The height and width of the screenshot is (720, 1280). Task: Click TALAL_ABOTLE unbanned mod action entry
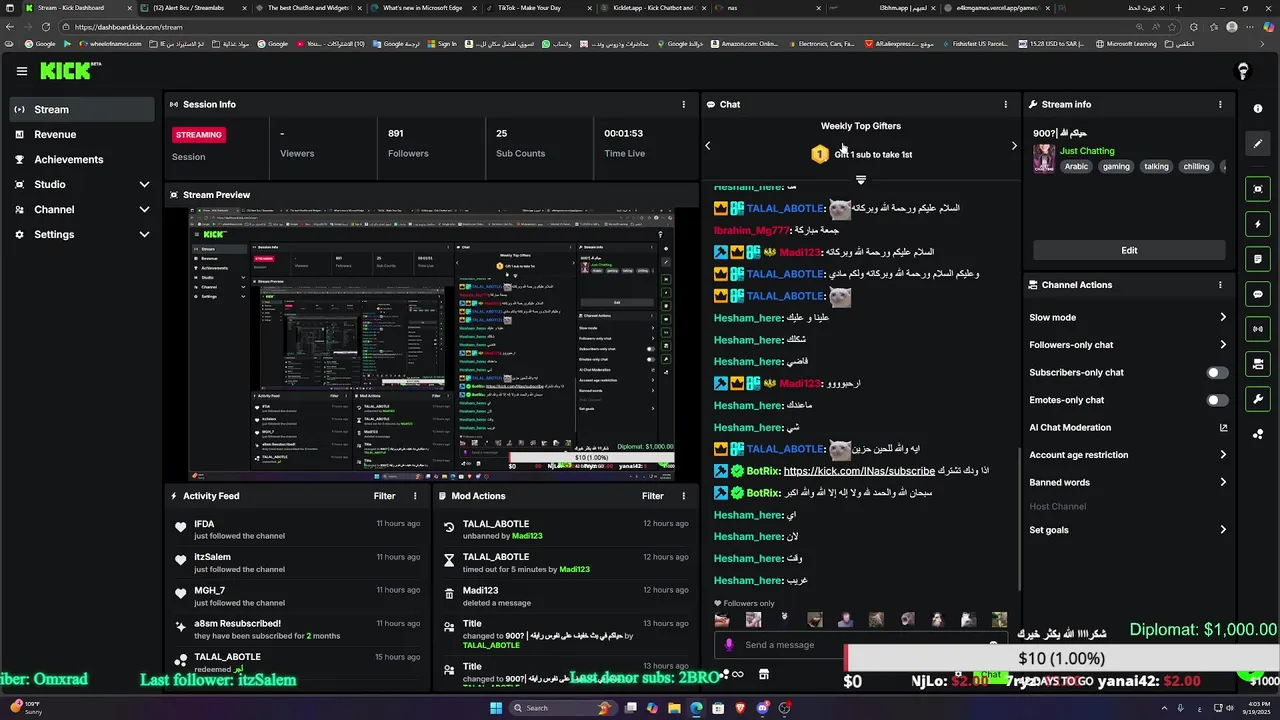pyautogui.click(x=568, y=530)
